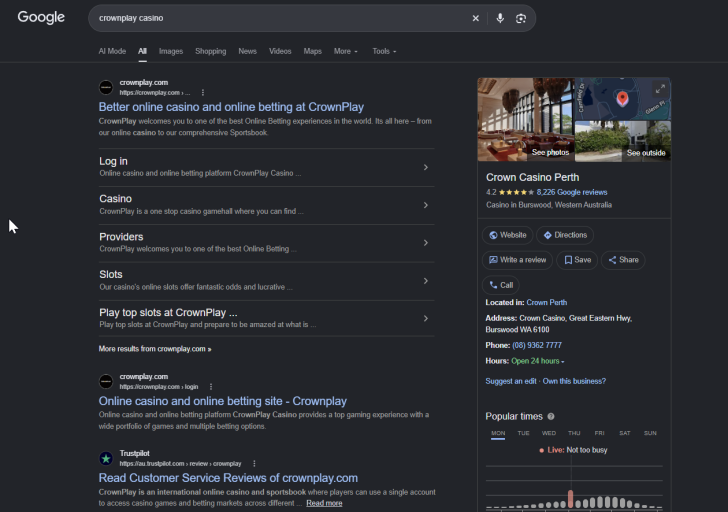Click the Directions button
Screen dimensions: 728x512
565,235
